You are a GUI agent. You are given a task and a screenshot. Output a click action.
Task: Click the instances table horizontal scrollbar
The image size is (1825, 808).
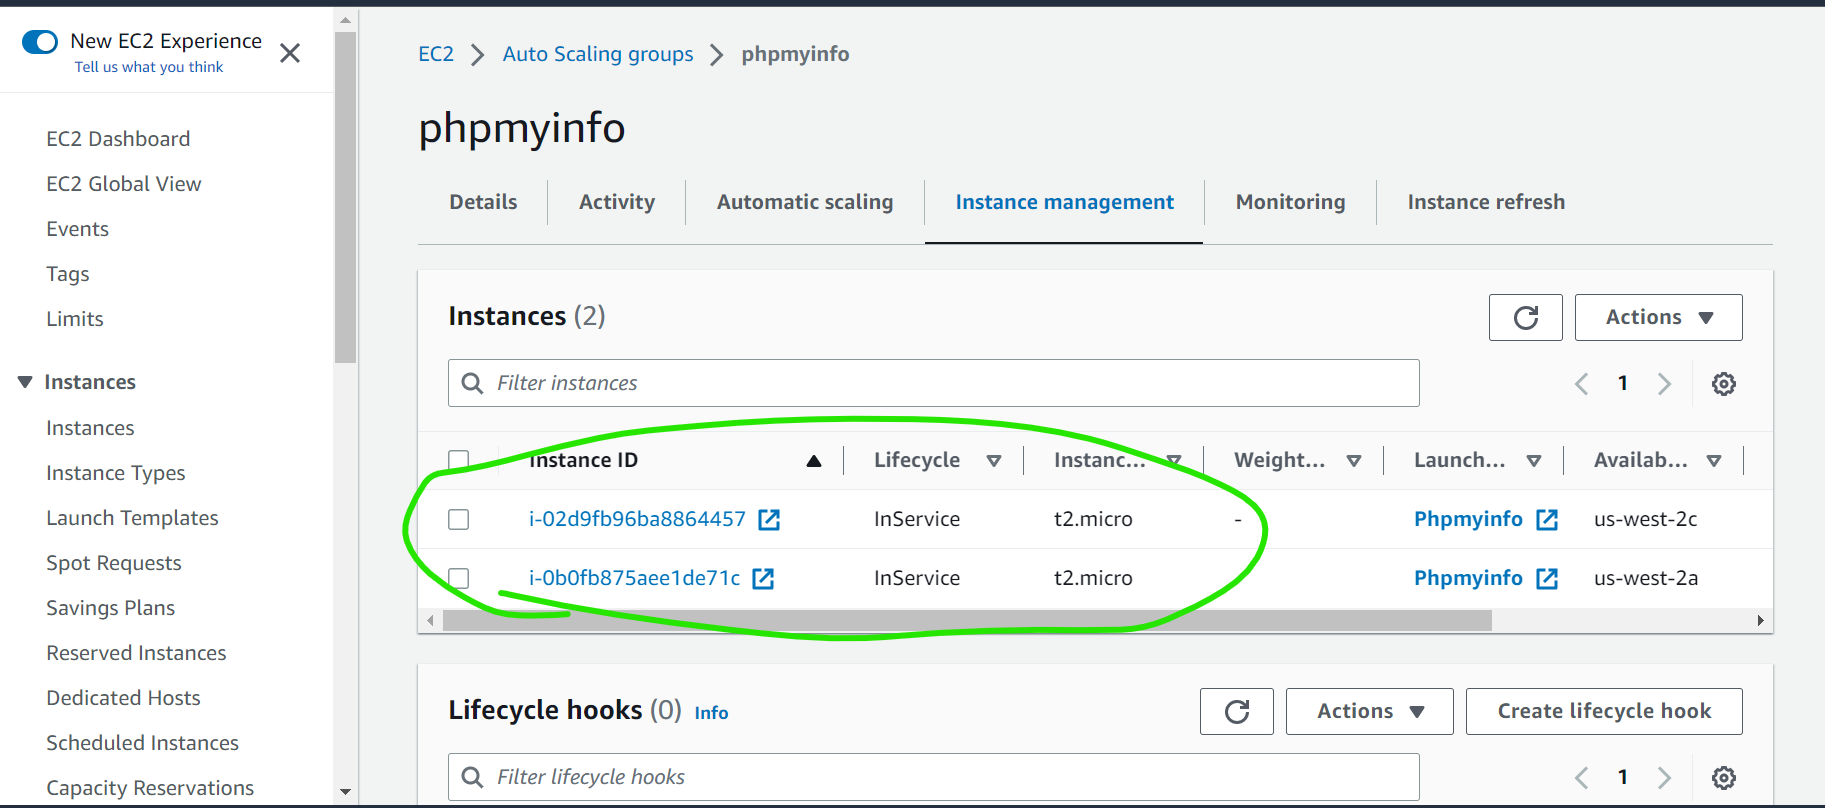[967, 620]
